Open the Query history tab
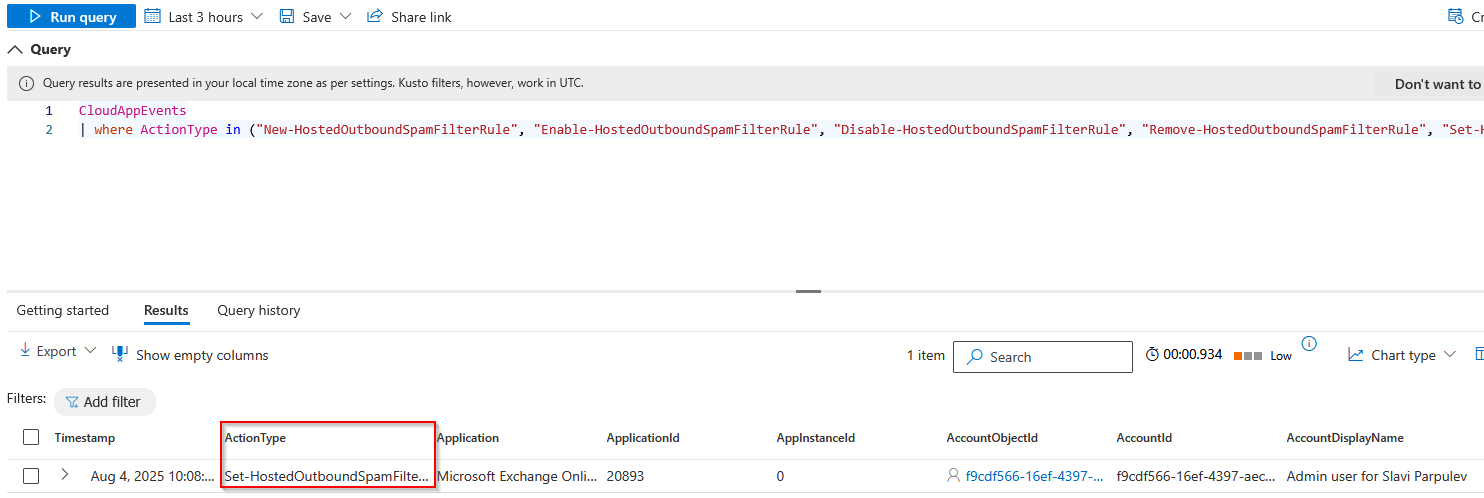 (258, 310)
